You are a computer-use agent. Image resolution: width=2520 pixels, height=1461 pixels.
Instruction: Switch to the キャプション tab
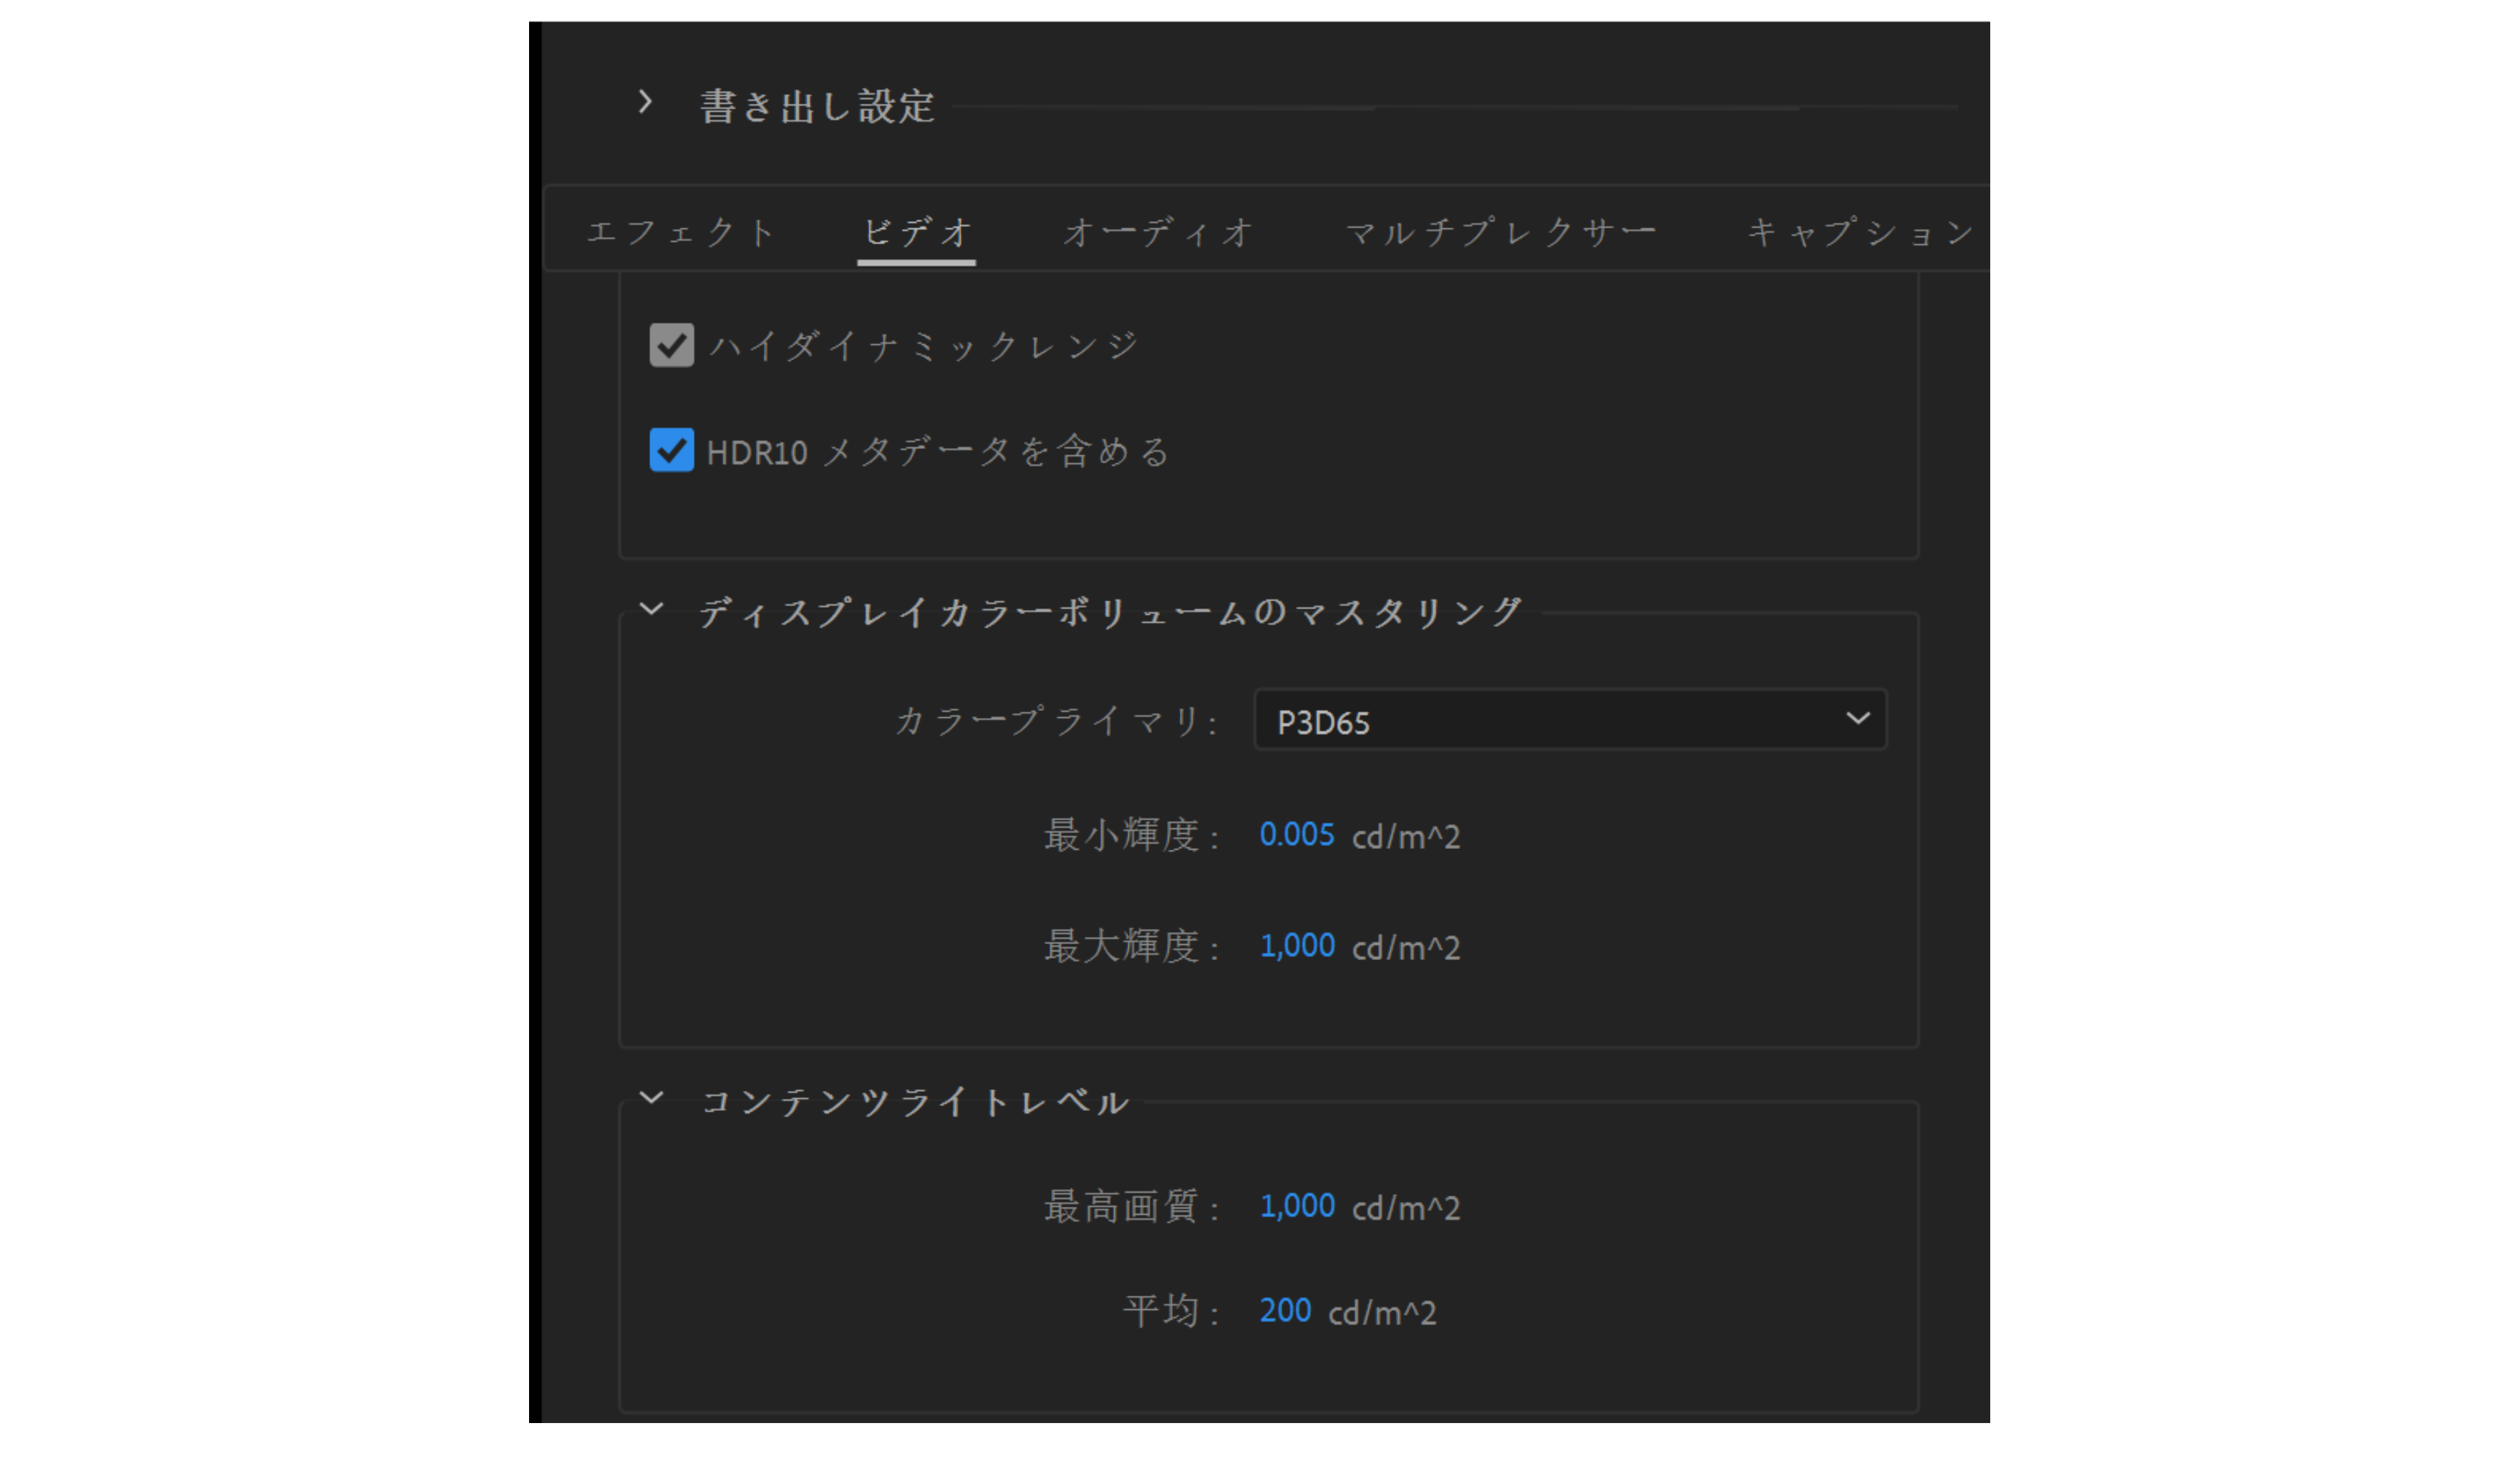click(1860, 232)
